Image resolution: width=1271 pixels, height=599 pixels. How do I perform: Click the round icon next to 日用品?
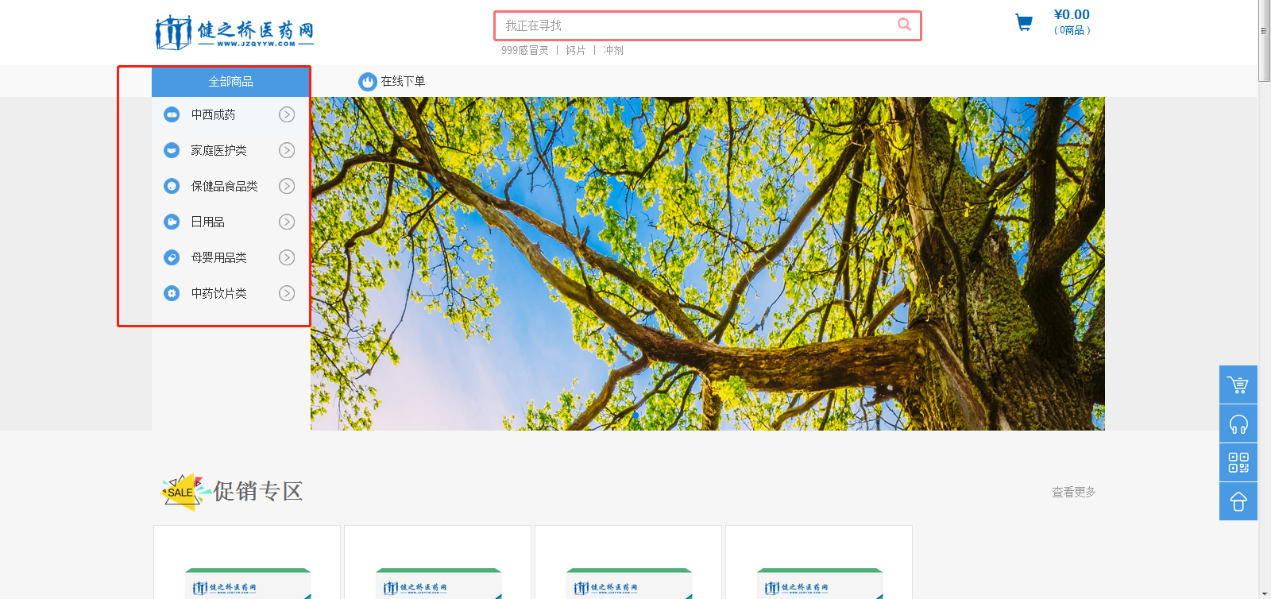(x=171, y=222)
